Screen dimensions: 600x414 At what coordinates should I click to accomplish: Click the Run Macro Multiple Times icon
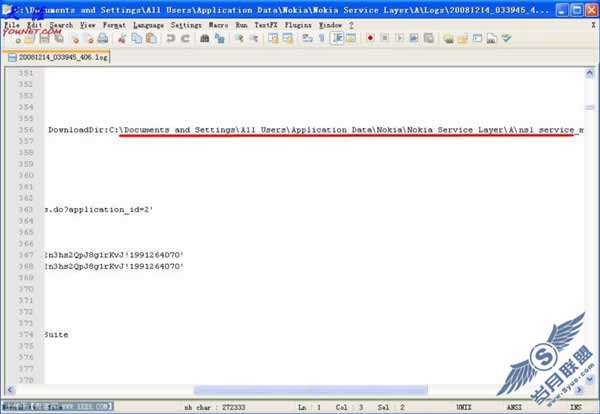point(414,38)
